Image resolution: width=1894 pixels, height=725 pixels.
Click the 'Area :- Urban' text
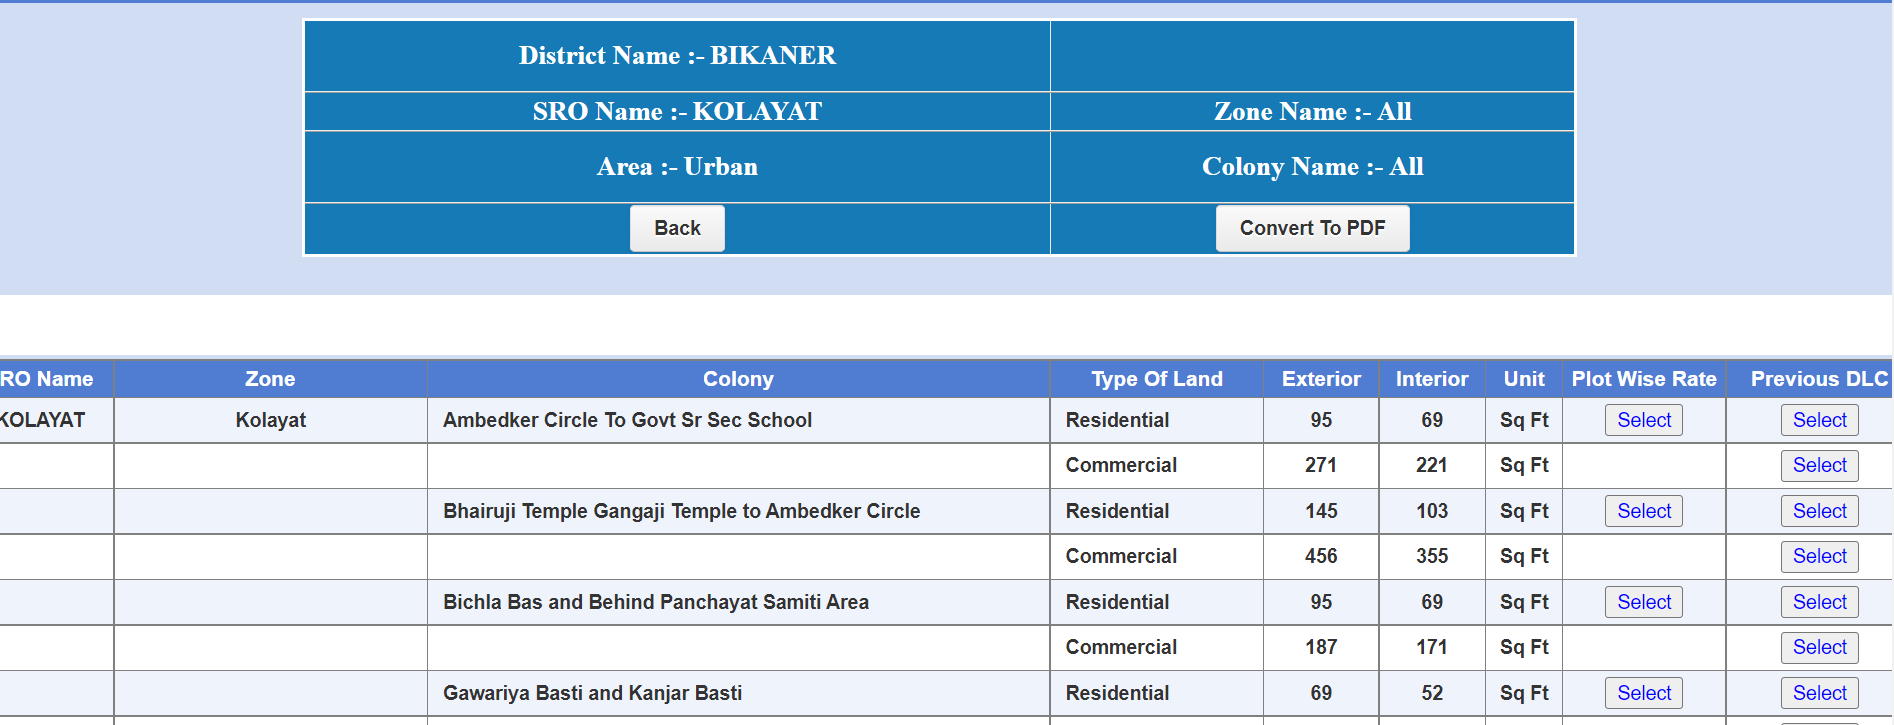click(x=677, y=166)
